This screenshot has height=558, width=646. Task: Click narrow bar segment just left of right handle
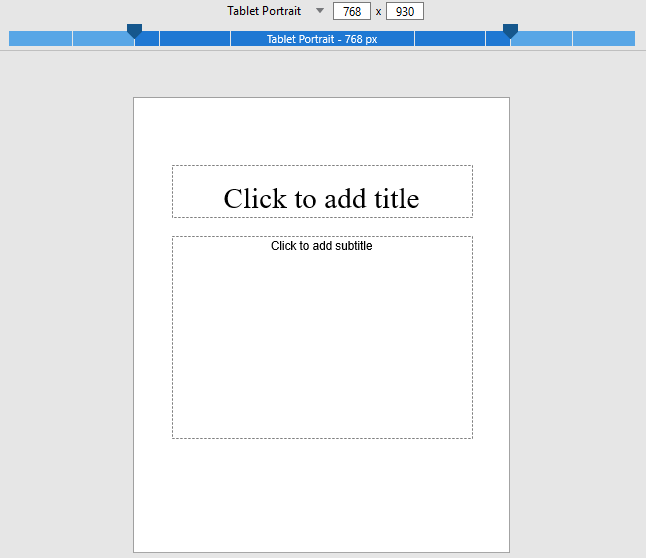[497, 40]
